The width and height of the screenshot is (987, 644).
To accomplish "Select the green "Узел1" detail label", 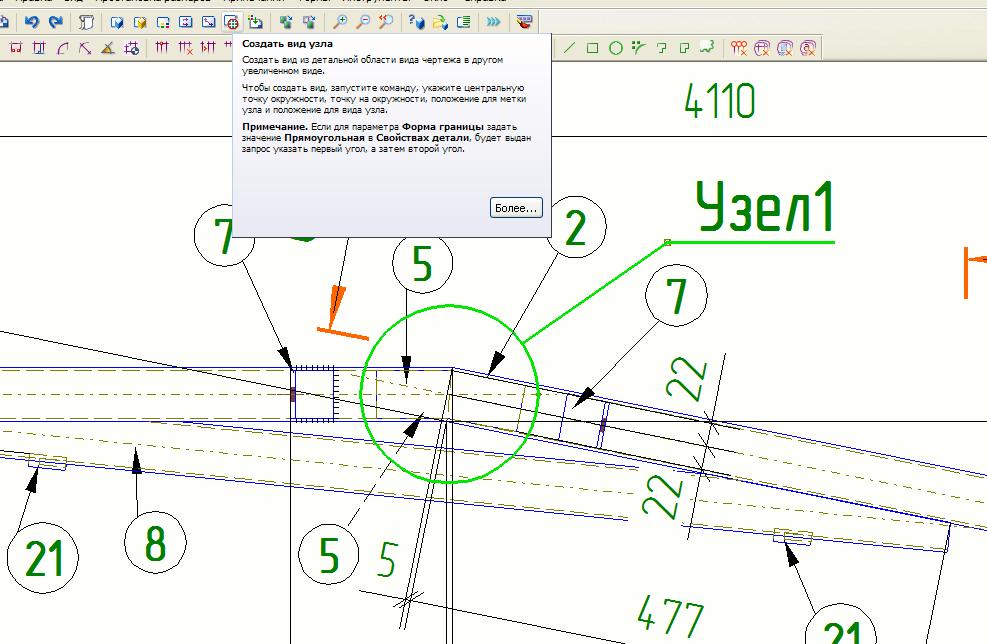I will pos(764,209).
